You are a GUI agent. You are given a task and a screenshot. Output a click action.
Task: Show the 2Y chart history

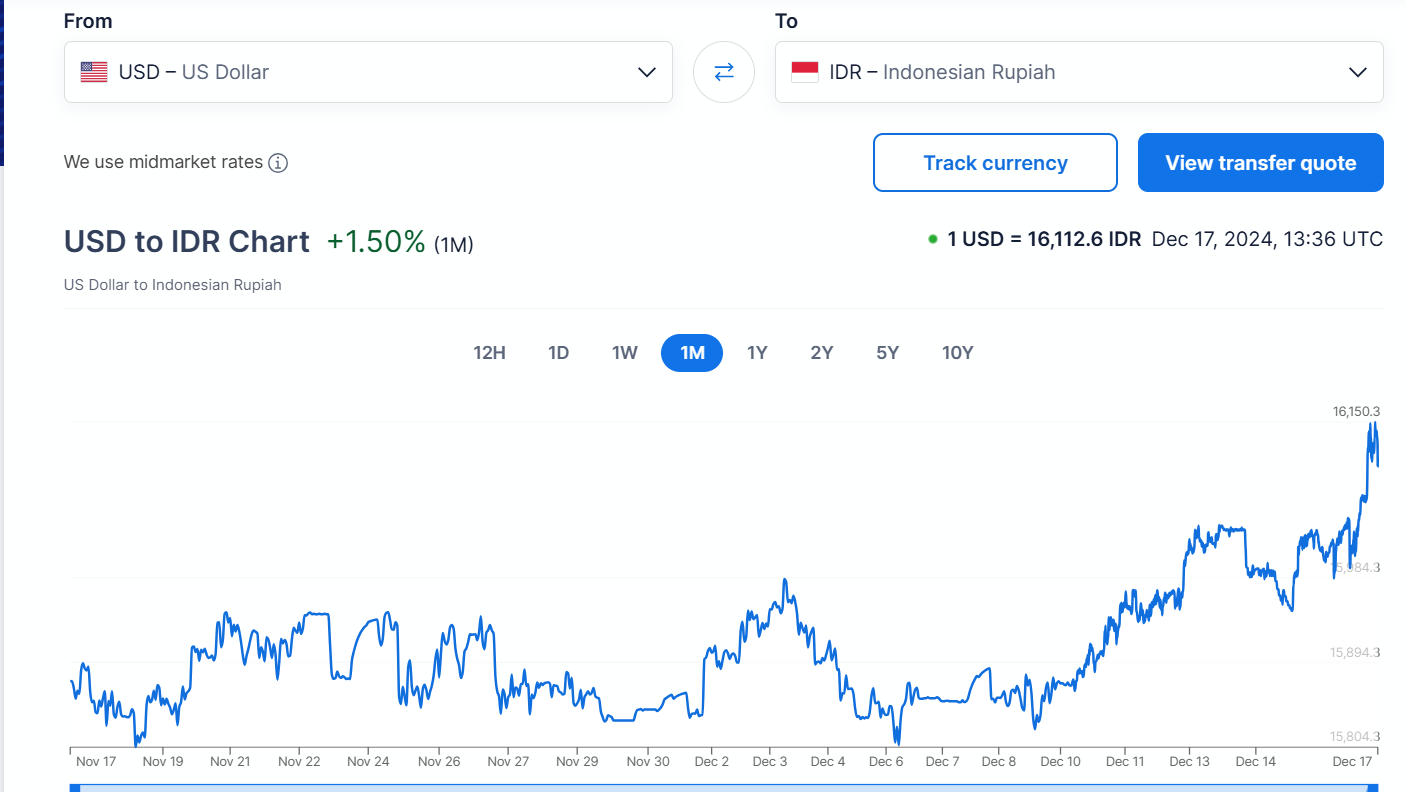coord(821,353)
